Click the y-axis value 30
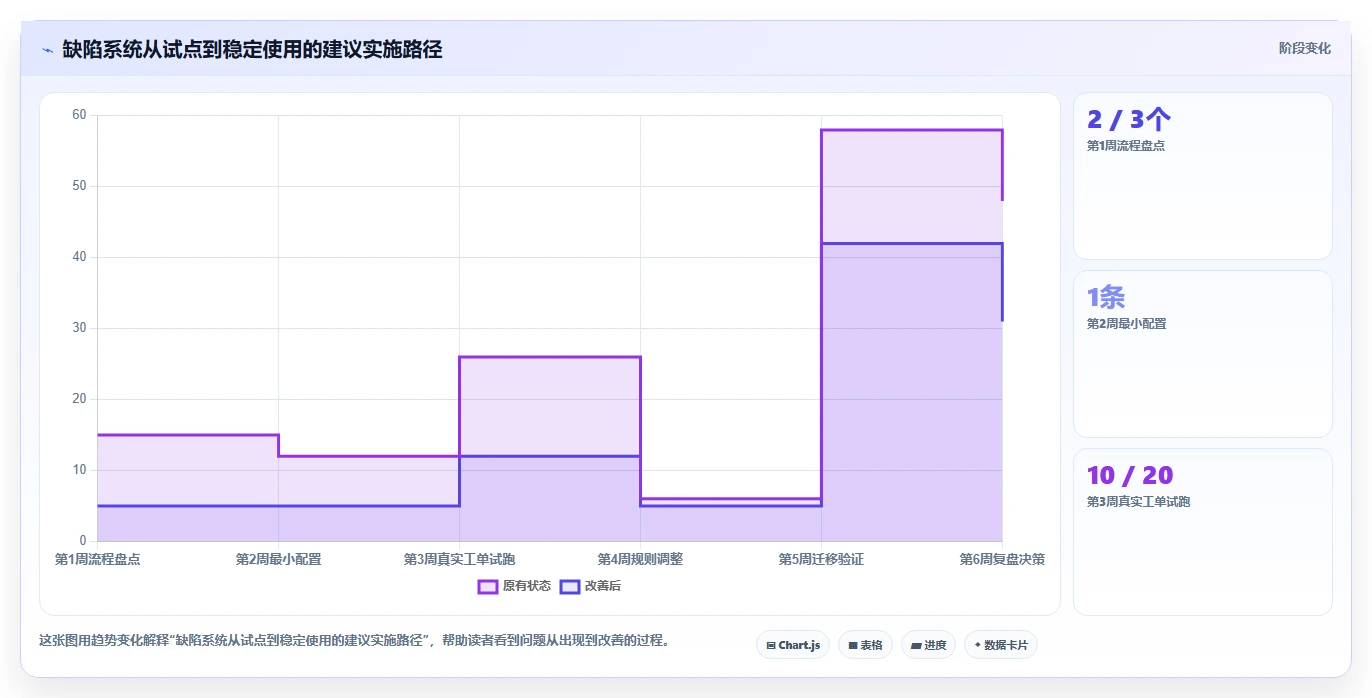 (80, 328)
